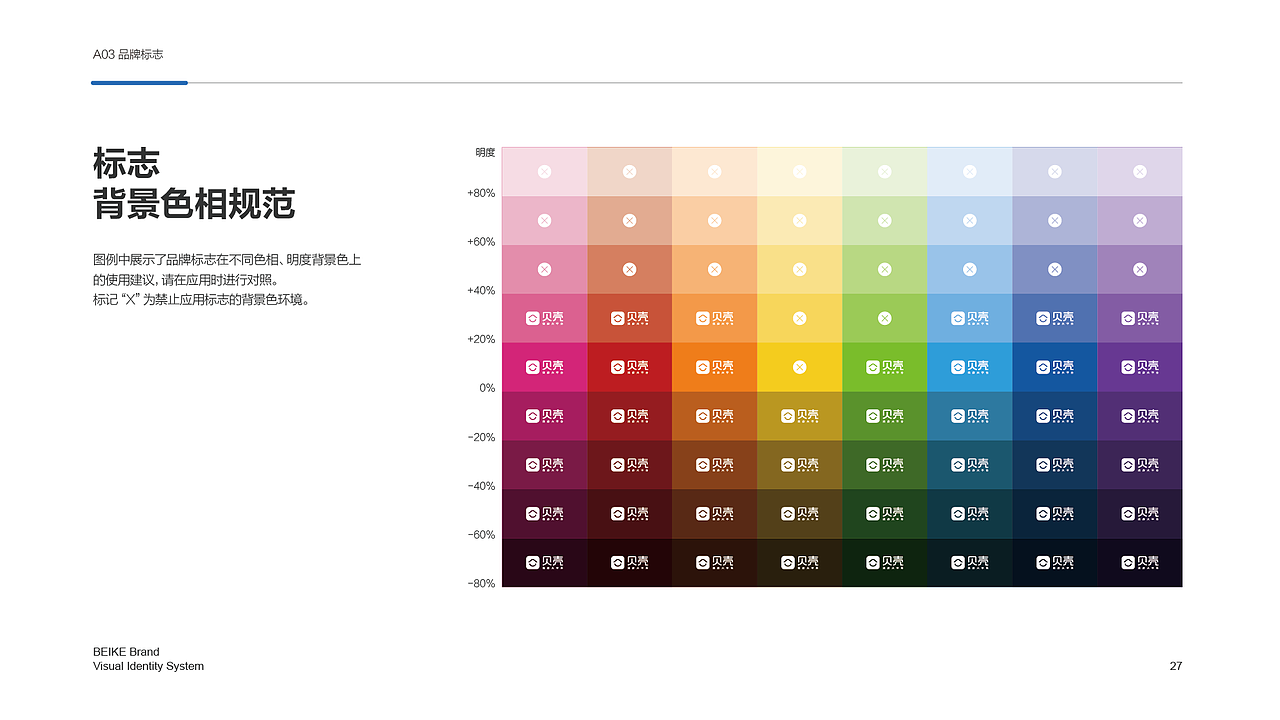Viewport: 1280px width, 720px height.
Task: Click the page number 27
Action: click(1175, 666)
